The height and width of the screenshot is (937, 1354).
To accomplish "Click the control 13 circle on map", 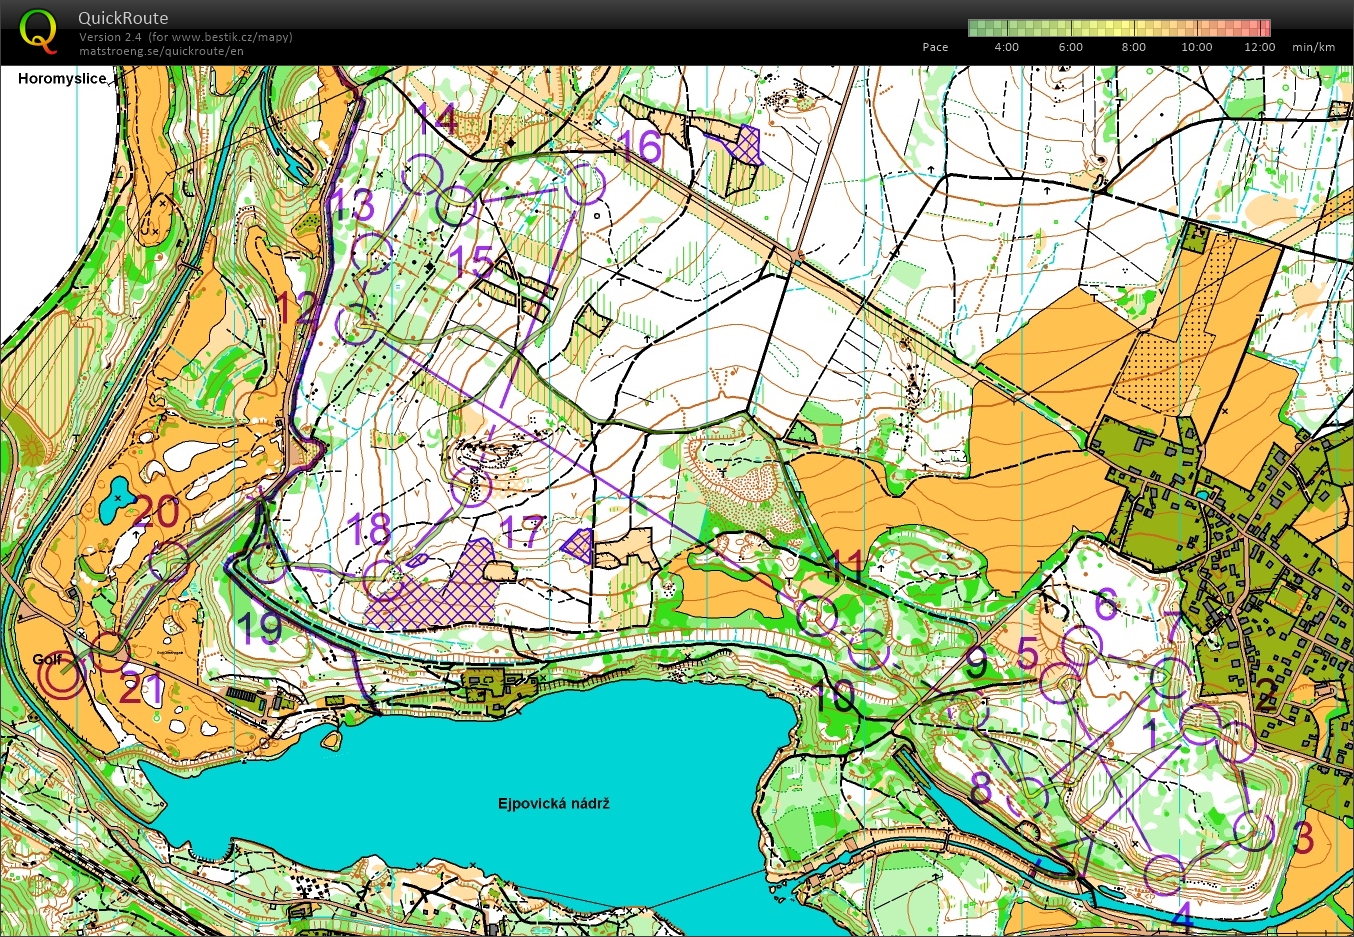I will (x=372, y=254).
